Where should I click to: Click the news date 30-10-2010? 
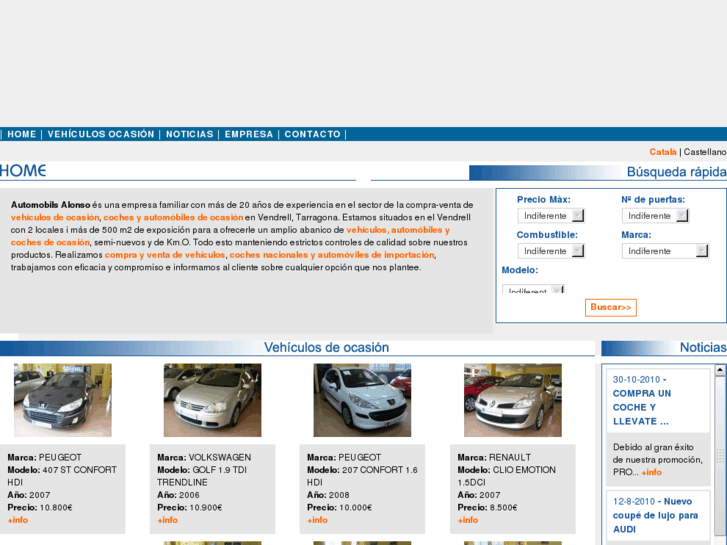[x=636, y=379]
